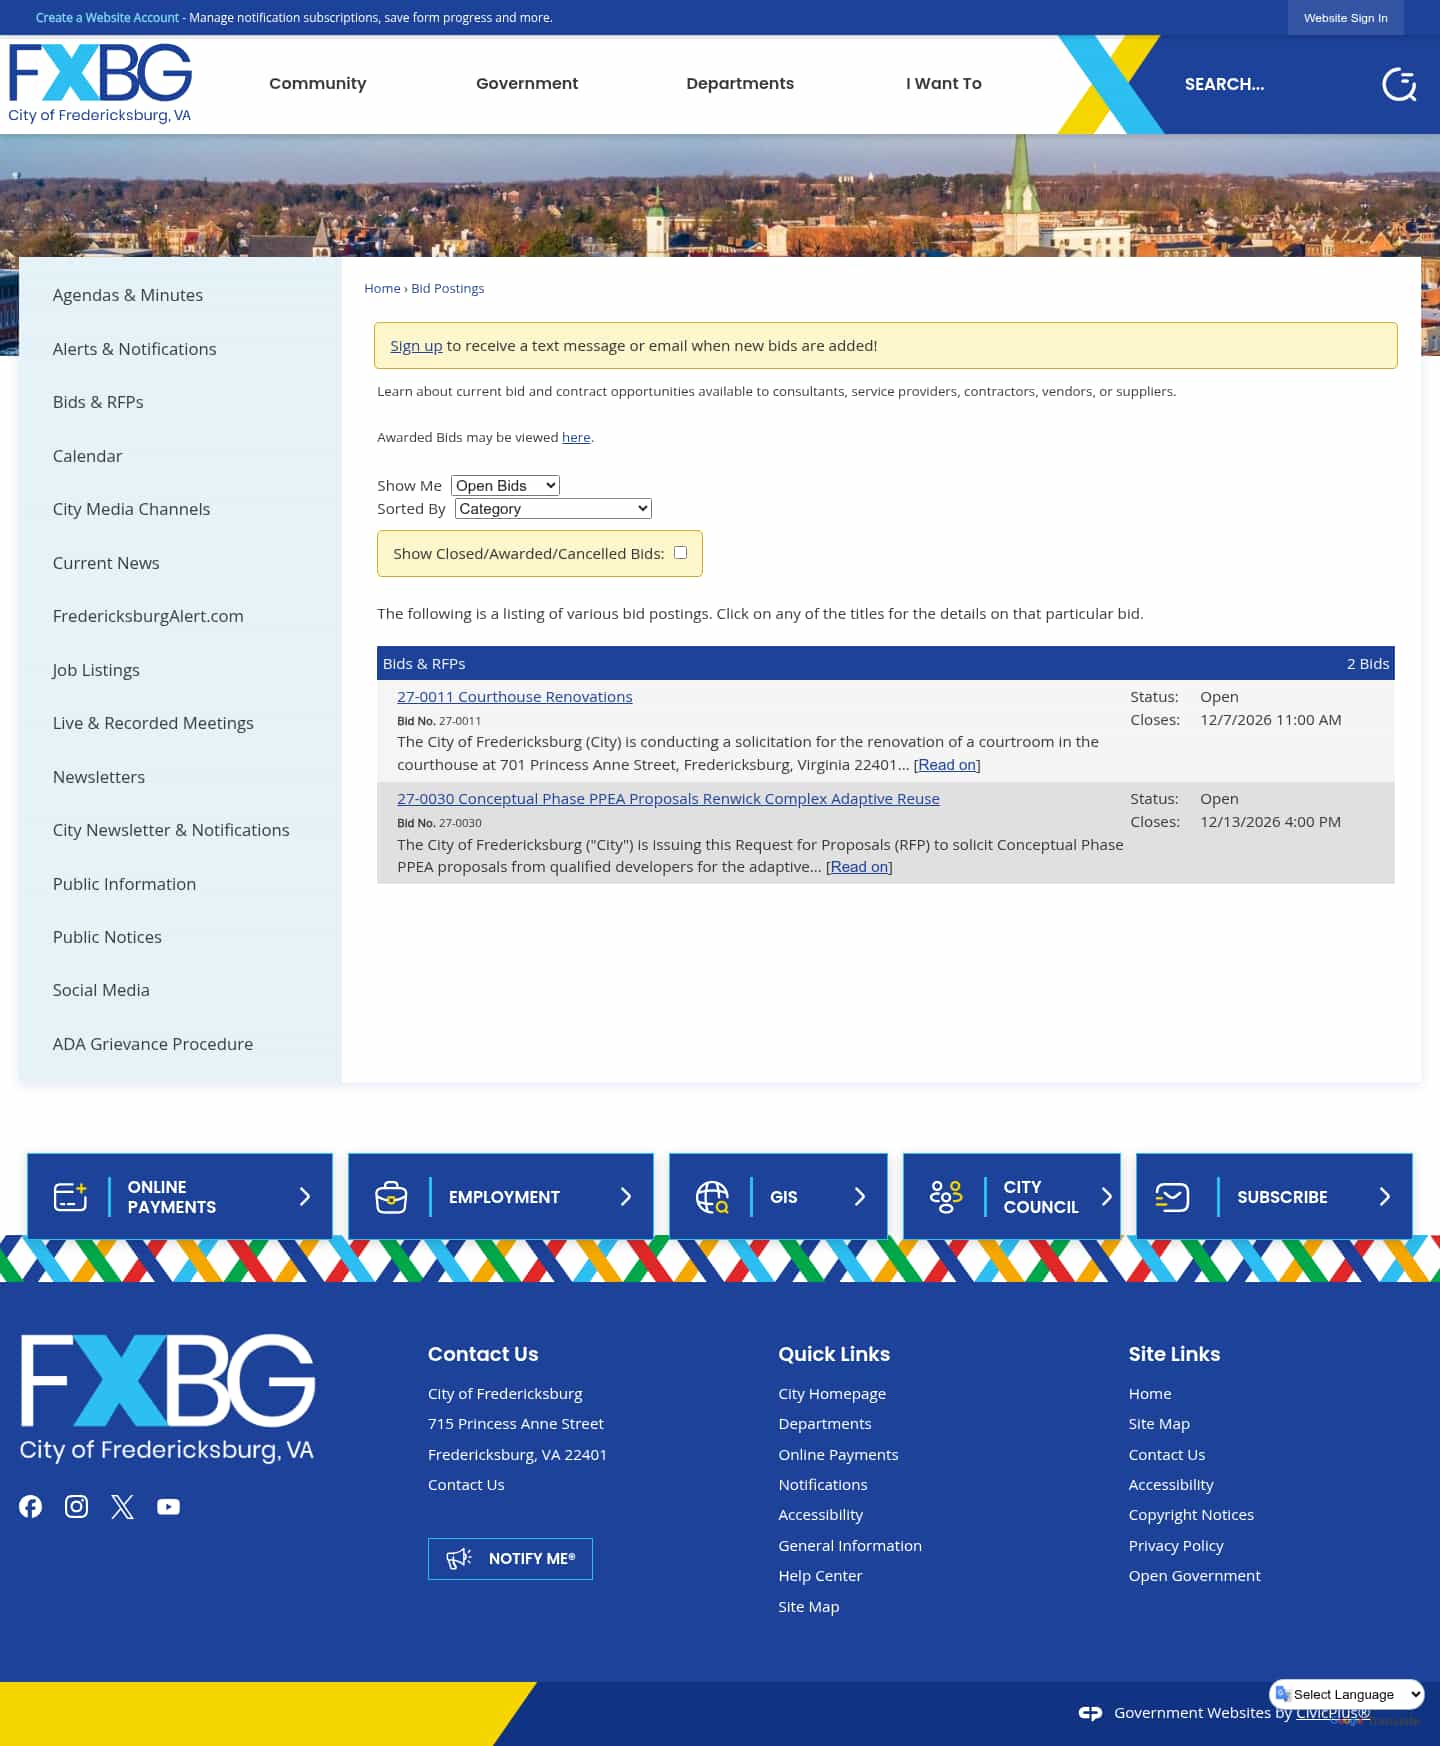
Task: Toggle Show Closed/Awarded/Cancelled Bids checkbox
Action: click(681, 552)
